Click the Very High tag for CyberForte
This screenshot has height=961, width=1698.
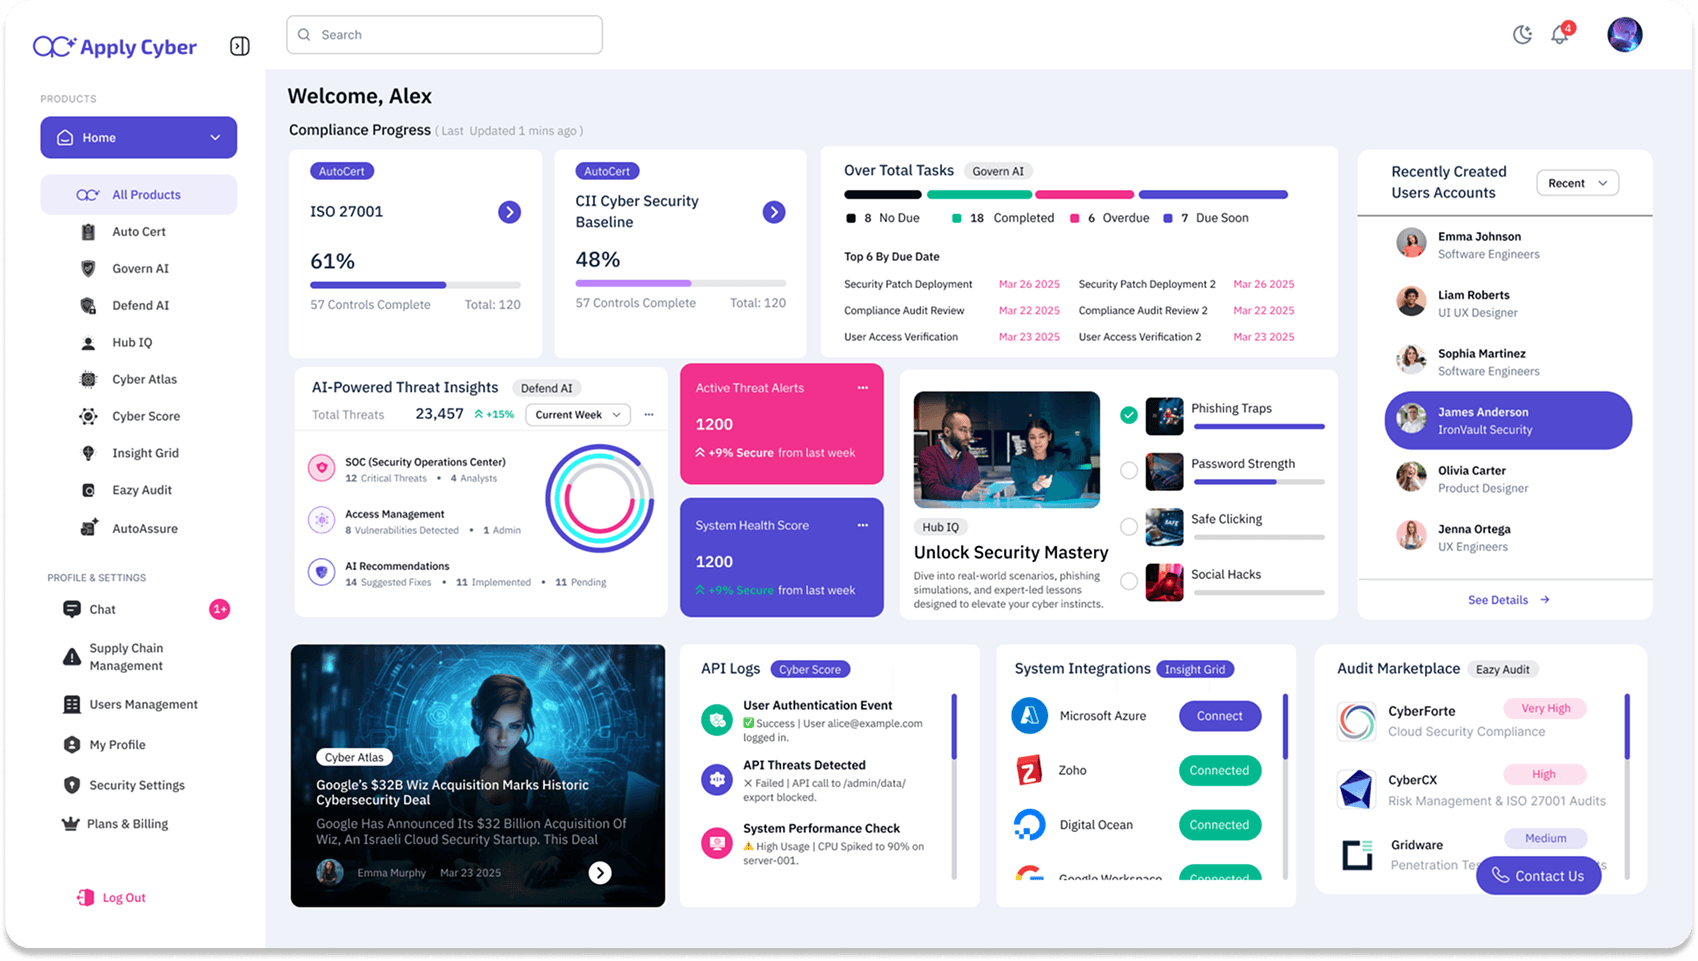click(1546, 708)
